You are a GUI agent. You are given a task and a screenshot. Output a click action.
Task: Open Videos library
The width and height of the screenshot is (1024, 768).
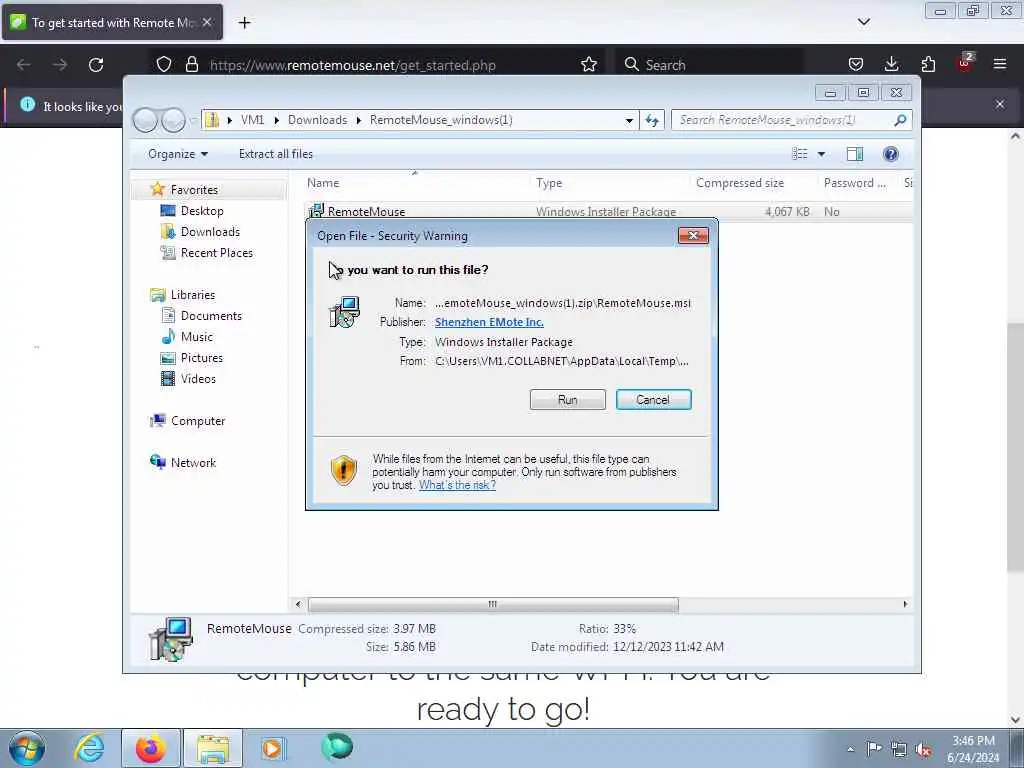point(198,379)
